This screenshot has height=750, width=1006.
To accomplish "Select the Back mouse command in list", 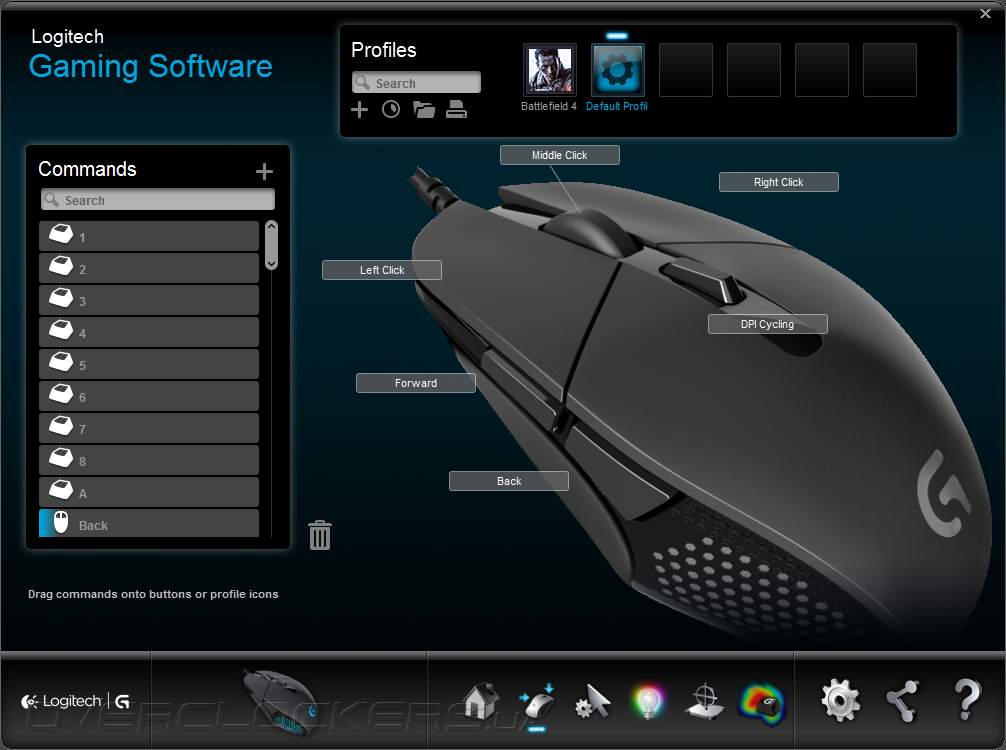I will pyautogui.click(x=149, y=524).
